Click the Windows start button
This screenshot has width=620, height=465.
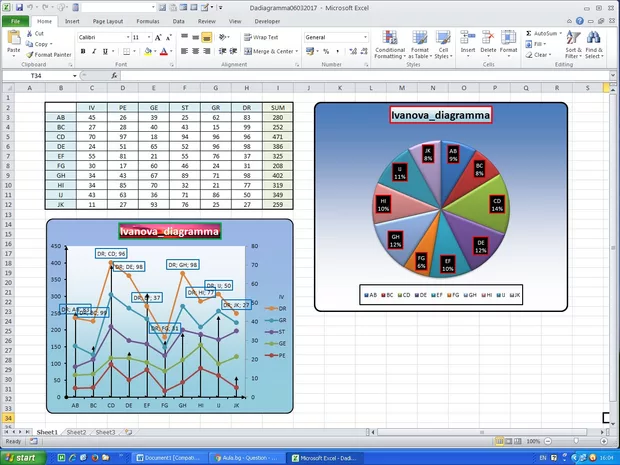click(x=23, y=458)
